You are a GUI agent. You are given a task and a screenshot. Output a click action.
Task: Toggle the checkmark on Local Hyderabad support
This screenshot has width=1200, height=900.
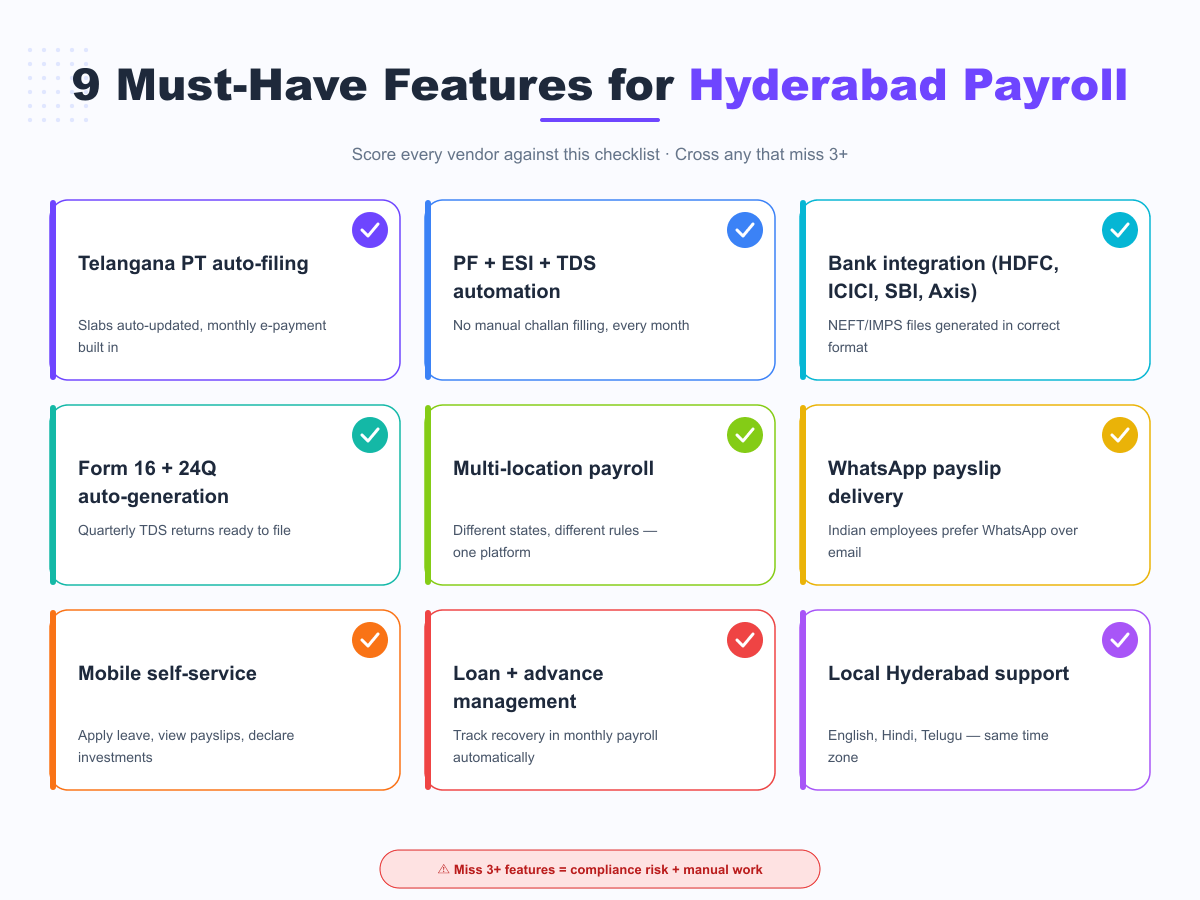click(x=1119, y=639)
